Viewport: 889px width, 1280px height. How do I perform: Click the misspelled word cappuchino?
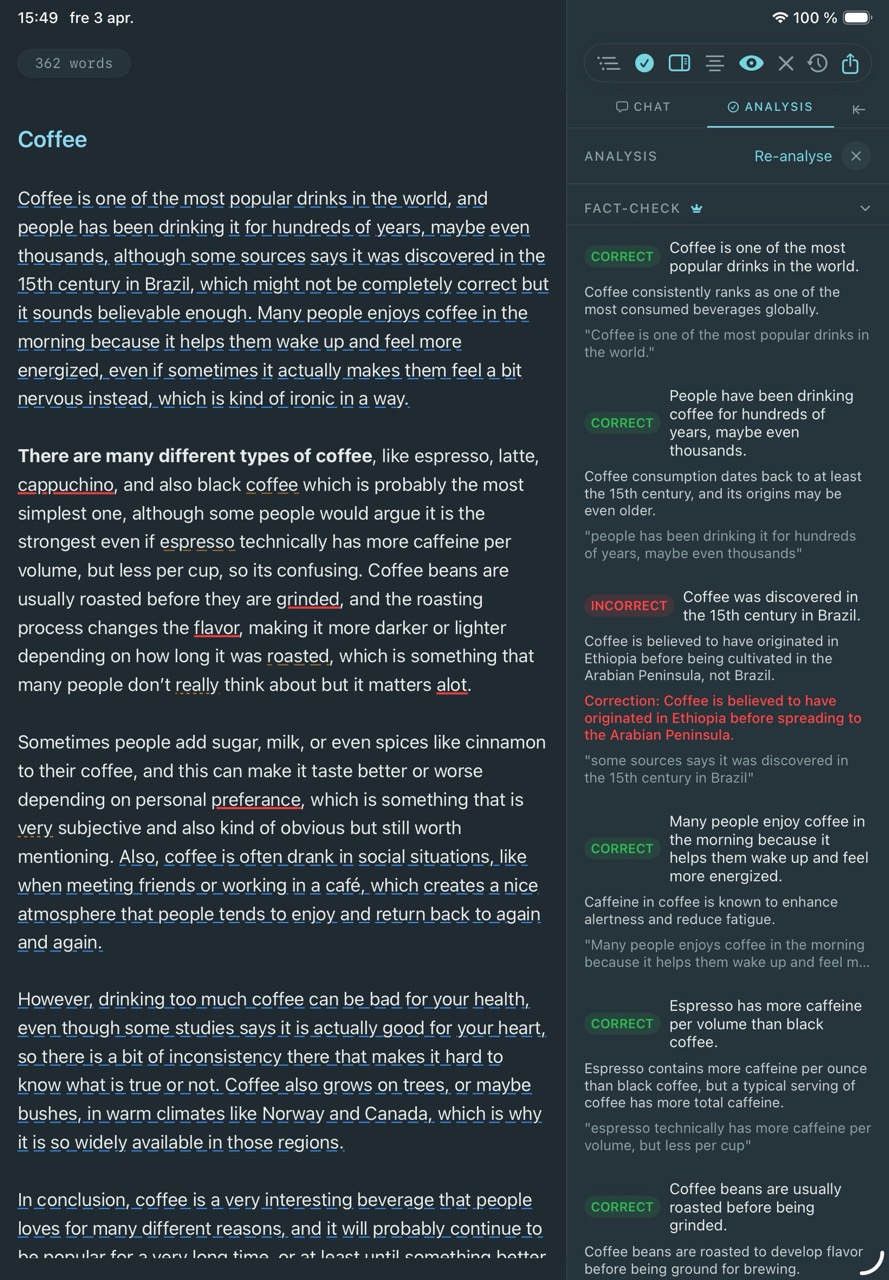pos(67,485)
